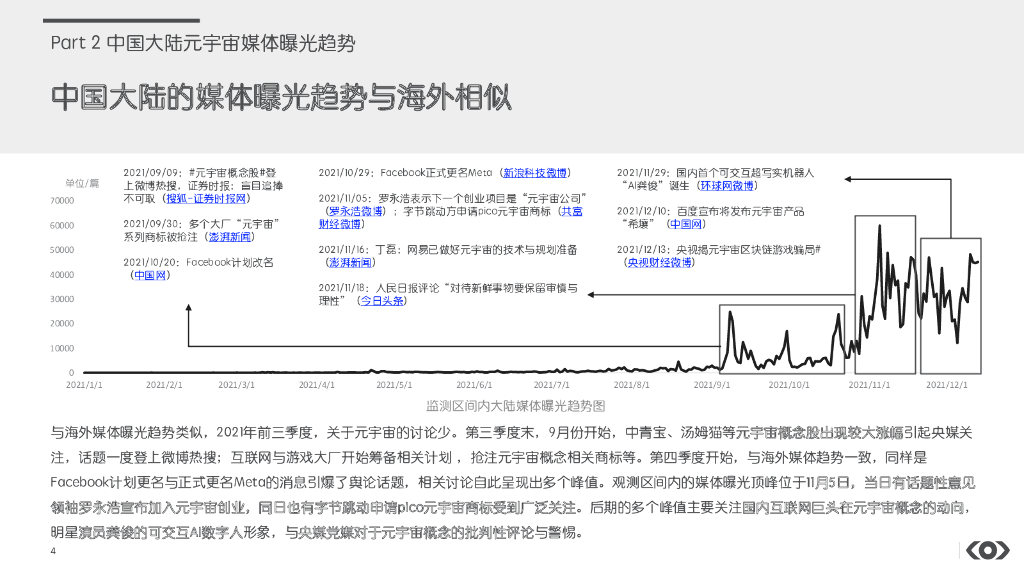1024x576 pixels.
Task: Click the body paragraph starting 与海外媒体曝光趋势类似
Action: pos(513,483)
